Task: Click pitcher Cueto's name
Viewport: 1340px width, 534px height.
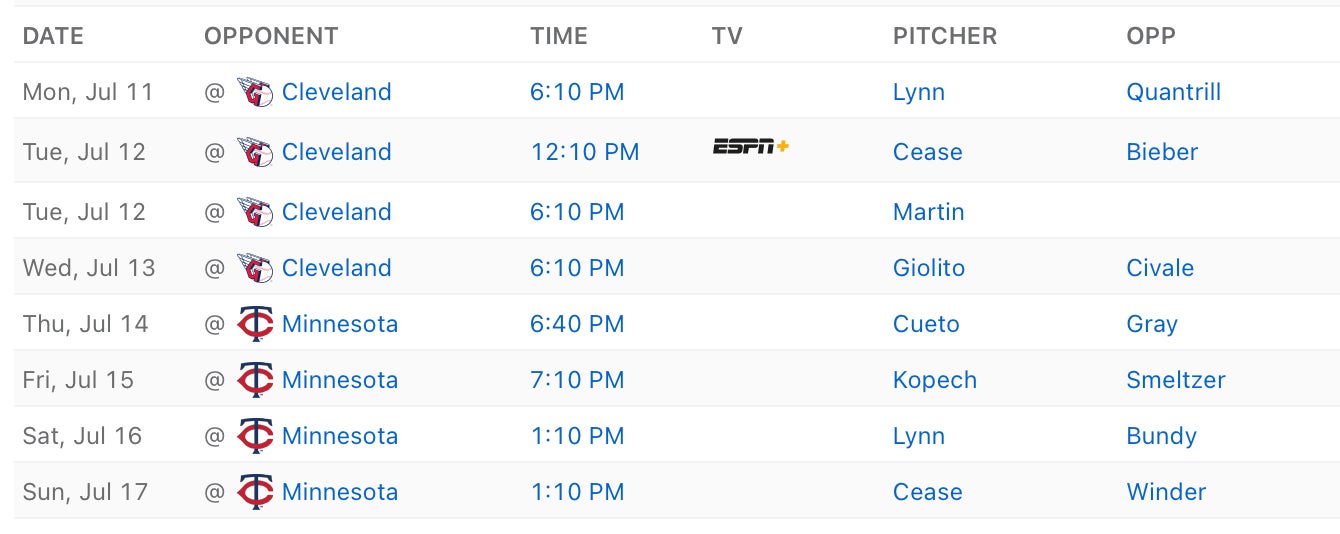Action: (x=926, y=324)
